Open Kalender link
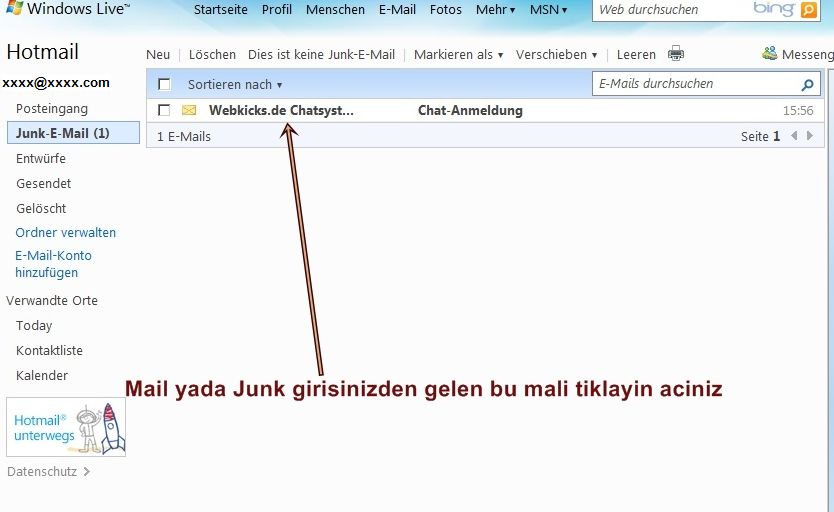Screen dimensions: 834x512 pyautogui.click(x=42, y=375)
